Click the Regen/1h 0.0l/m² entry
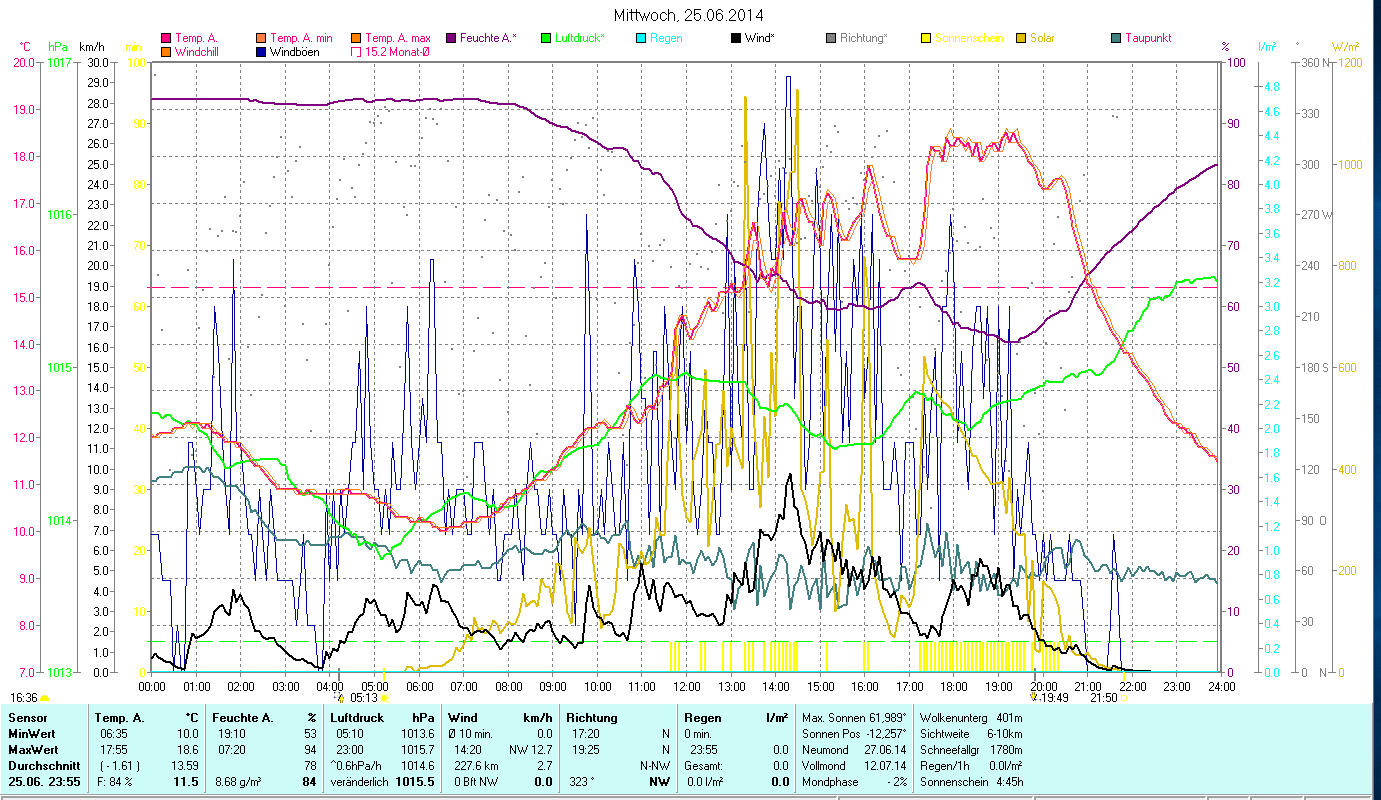The width and height of the screenshot is (1381, 800). coord(970,766)
